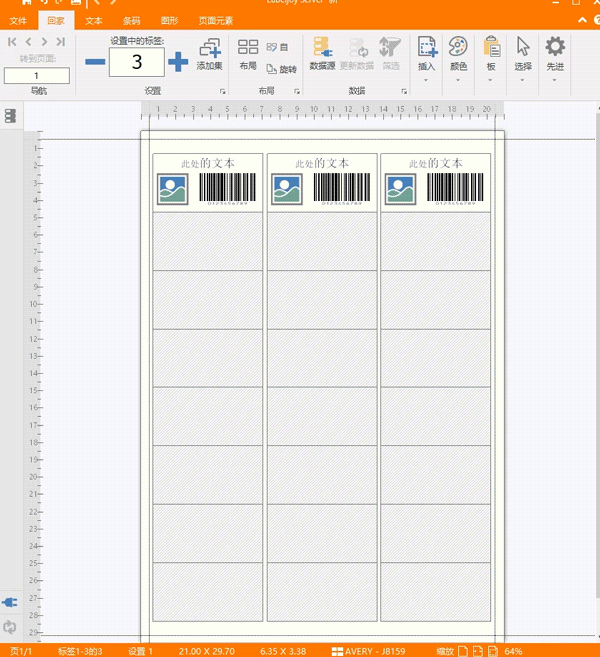Select the second label's barcode

click(x=342, y=189)
